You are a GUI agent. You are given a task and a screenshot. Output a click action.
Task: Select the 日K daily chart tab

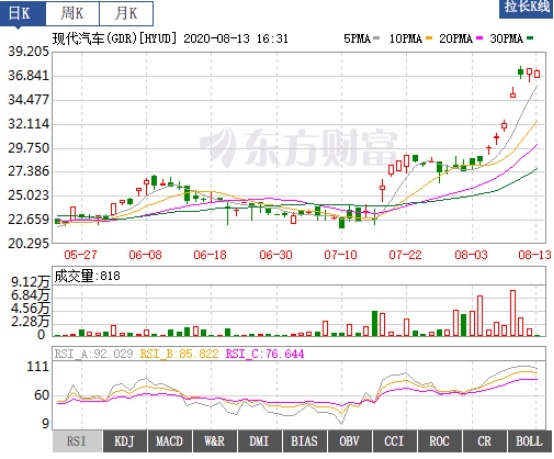pyautogui.click(x=23, y=13)
